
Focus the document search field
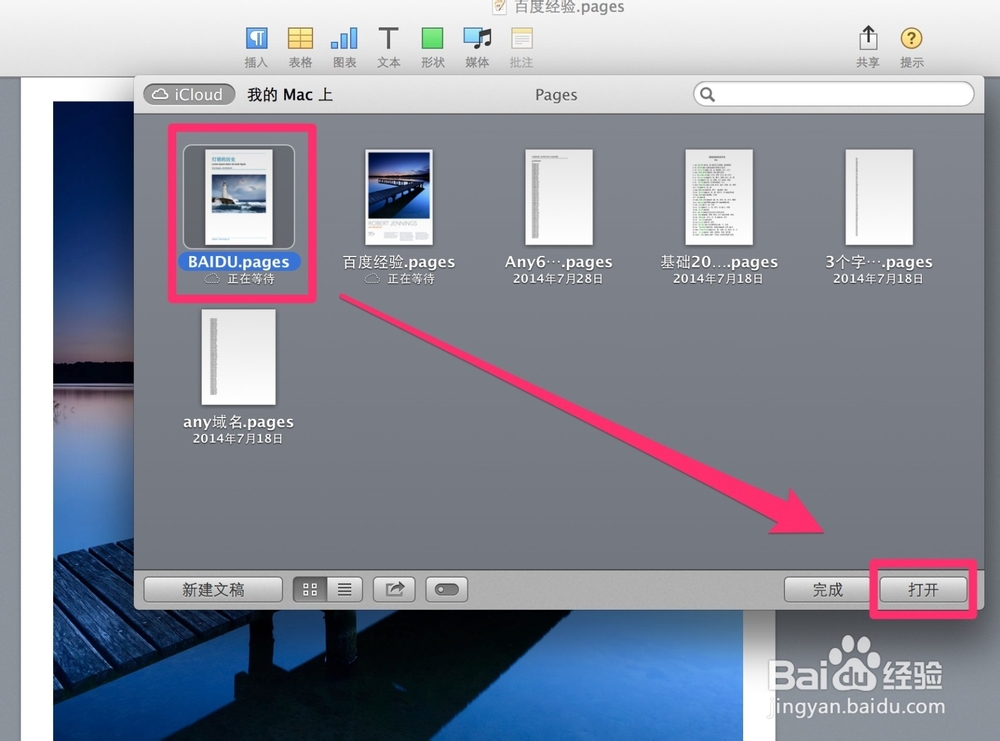(x=834, y=94)
